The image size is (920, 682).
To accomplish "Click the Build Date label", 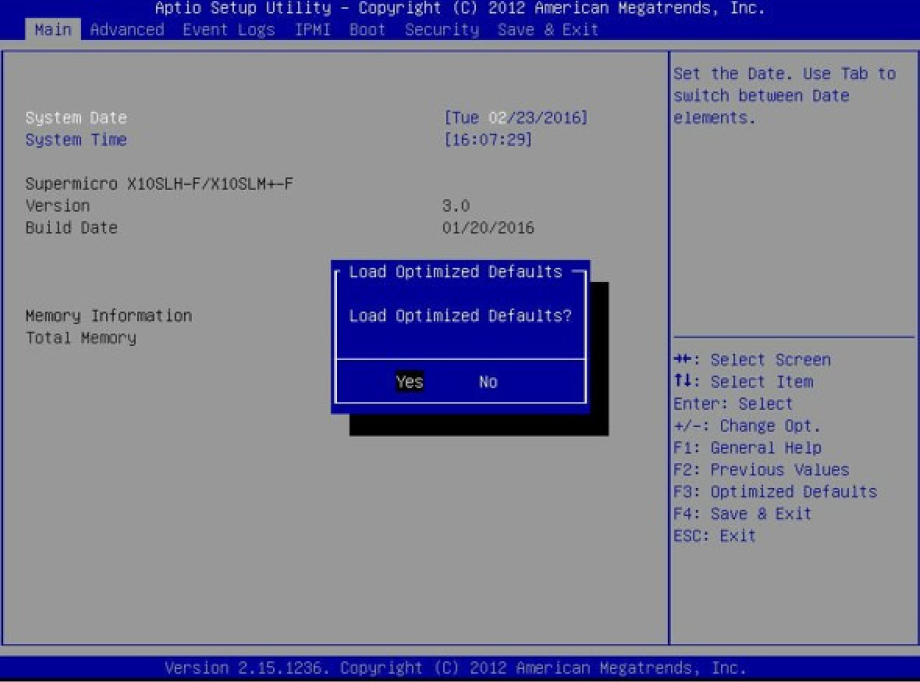I will (71, 228).
